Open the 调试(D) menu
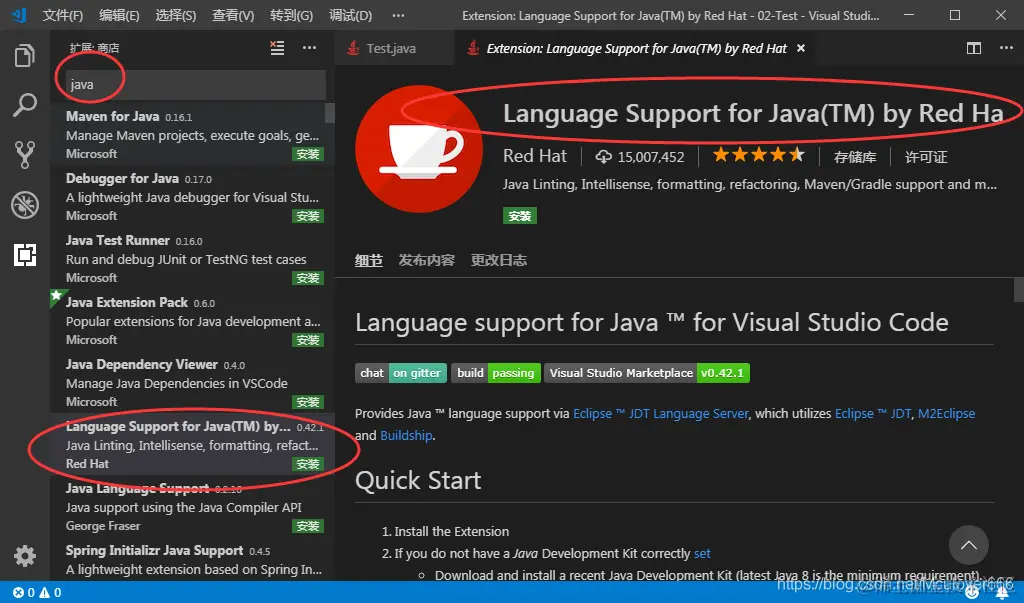Screen dimensions: 1024x603 (350, 15)
